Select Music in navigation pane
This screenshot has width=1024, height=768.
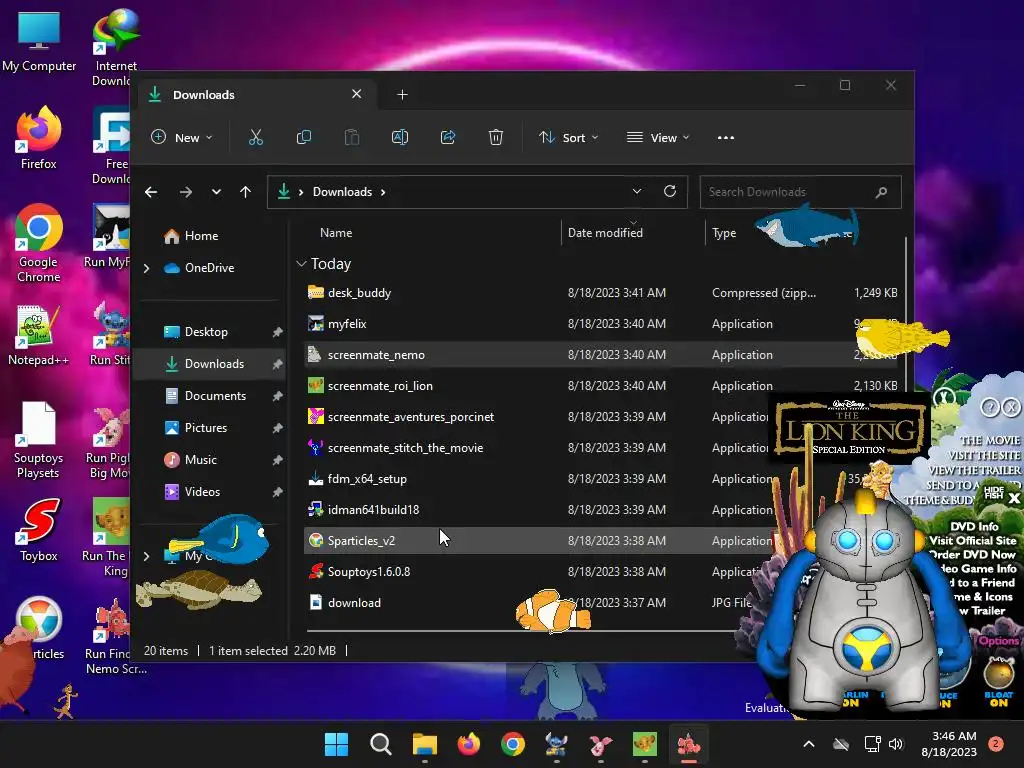(x=200, y=460)
